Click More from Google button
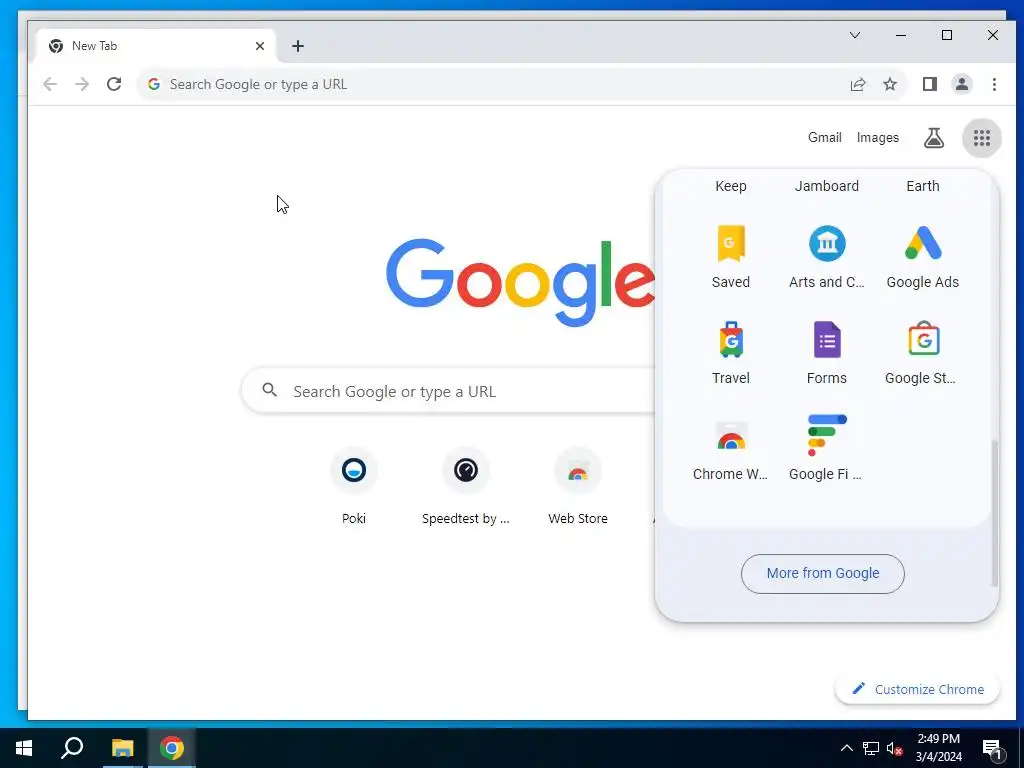This screenshot has height=768, width=1024. (x=822, y=573)
